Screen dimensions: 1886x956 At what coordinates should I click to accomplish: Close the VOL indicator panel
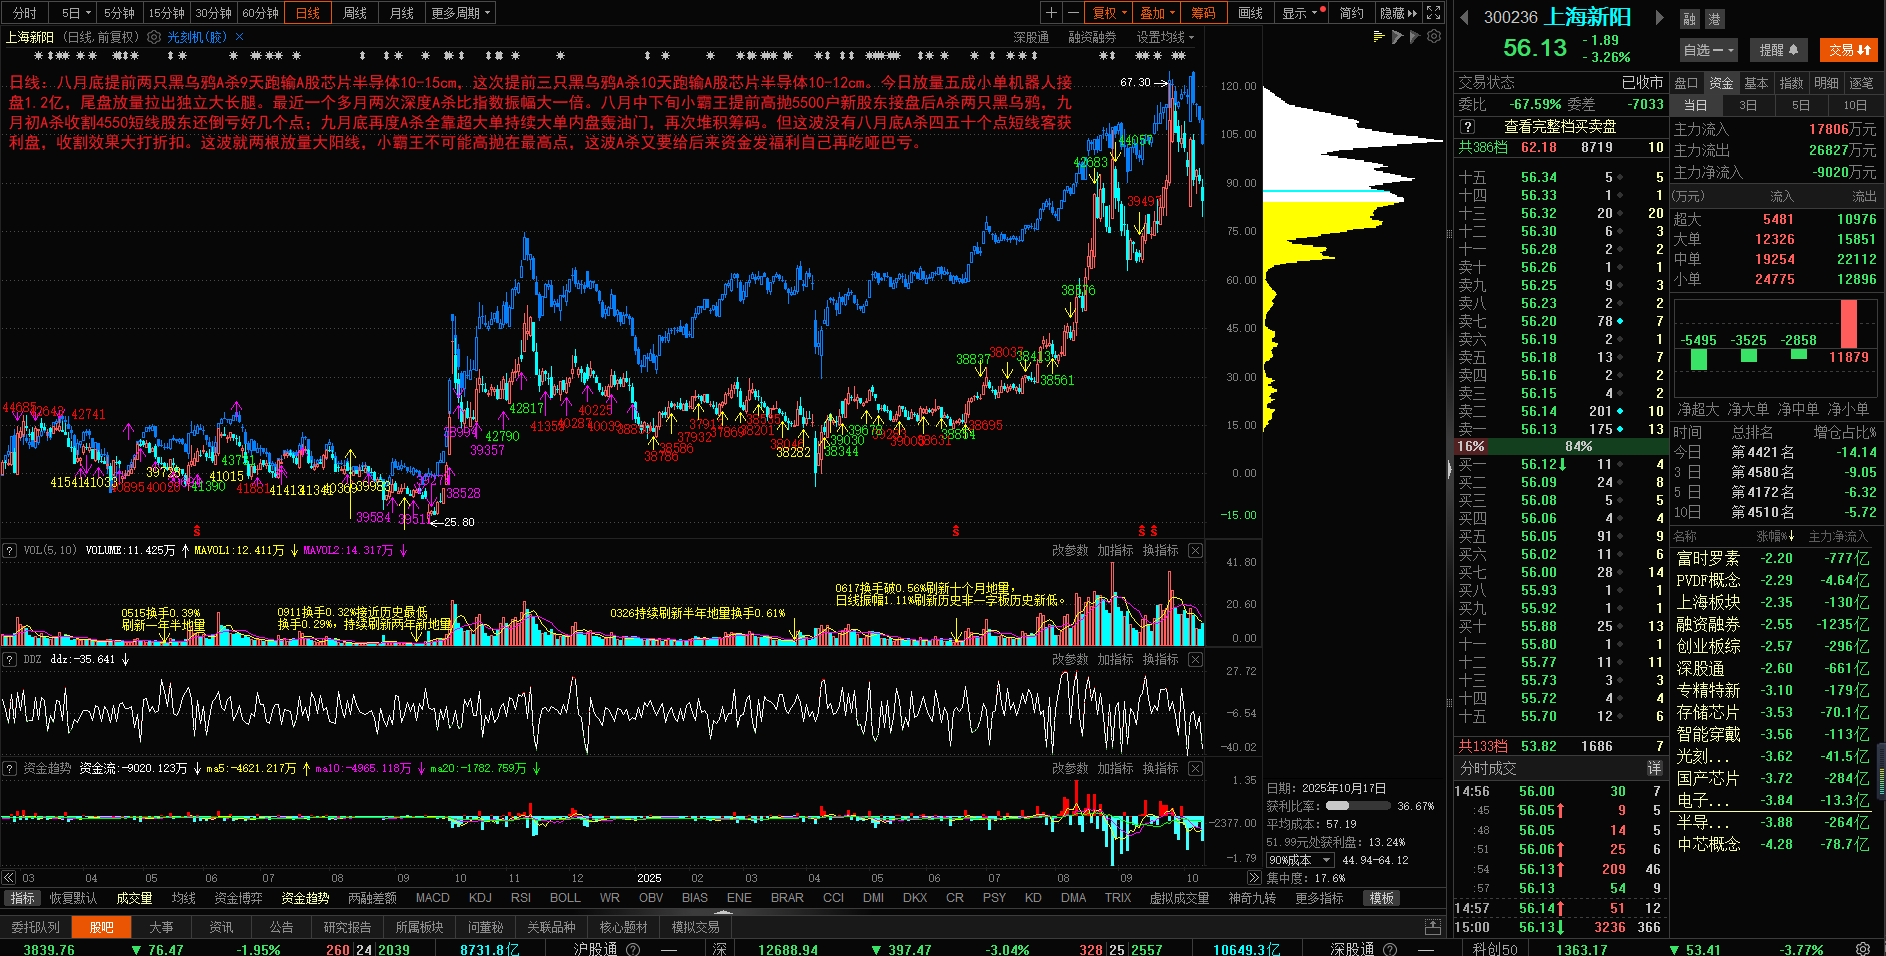point(1195,550)
